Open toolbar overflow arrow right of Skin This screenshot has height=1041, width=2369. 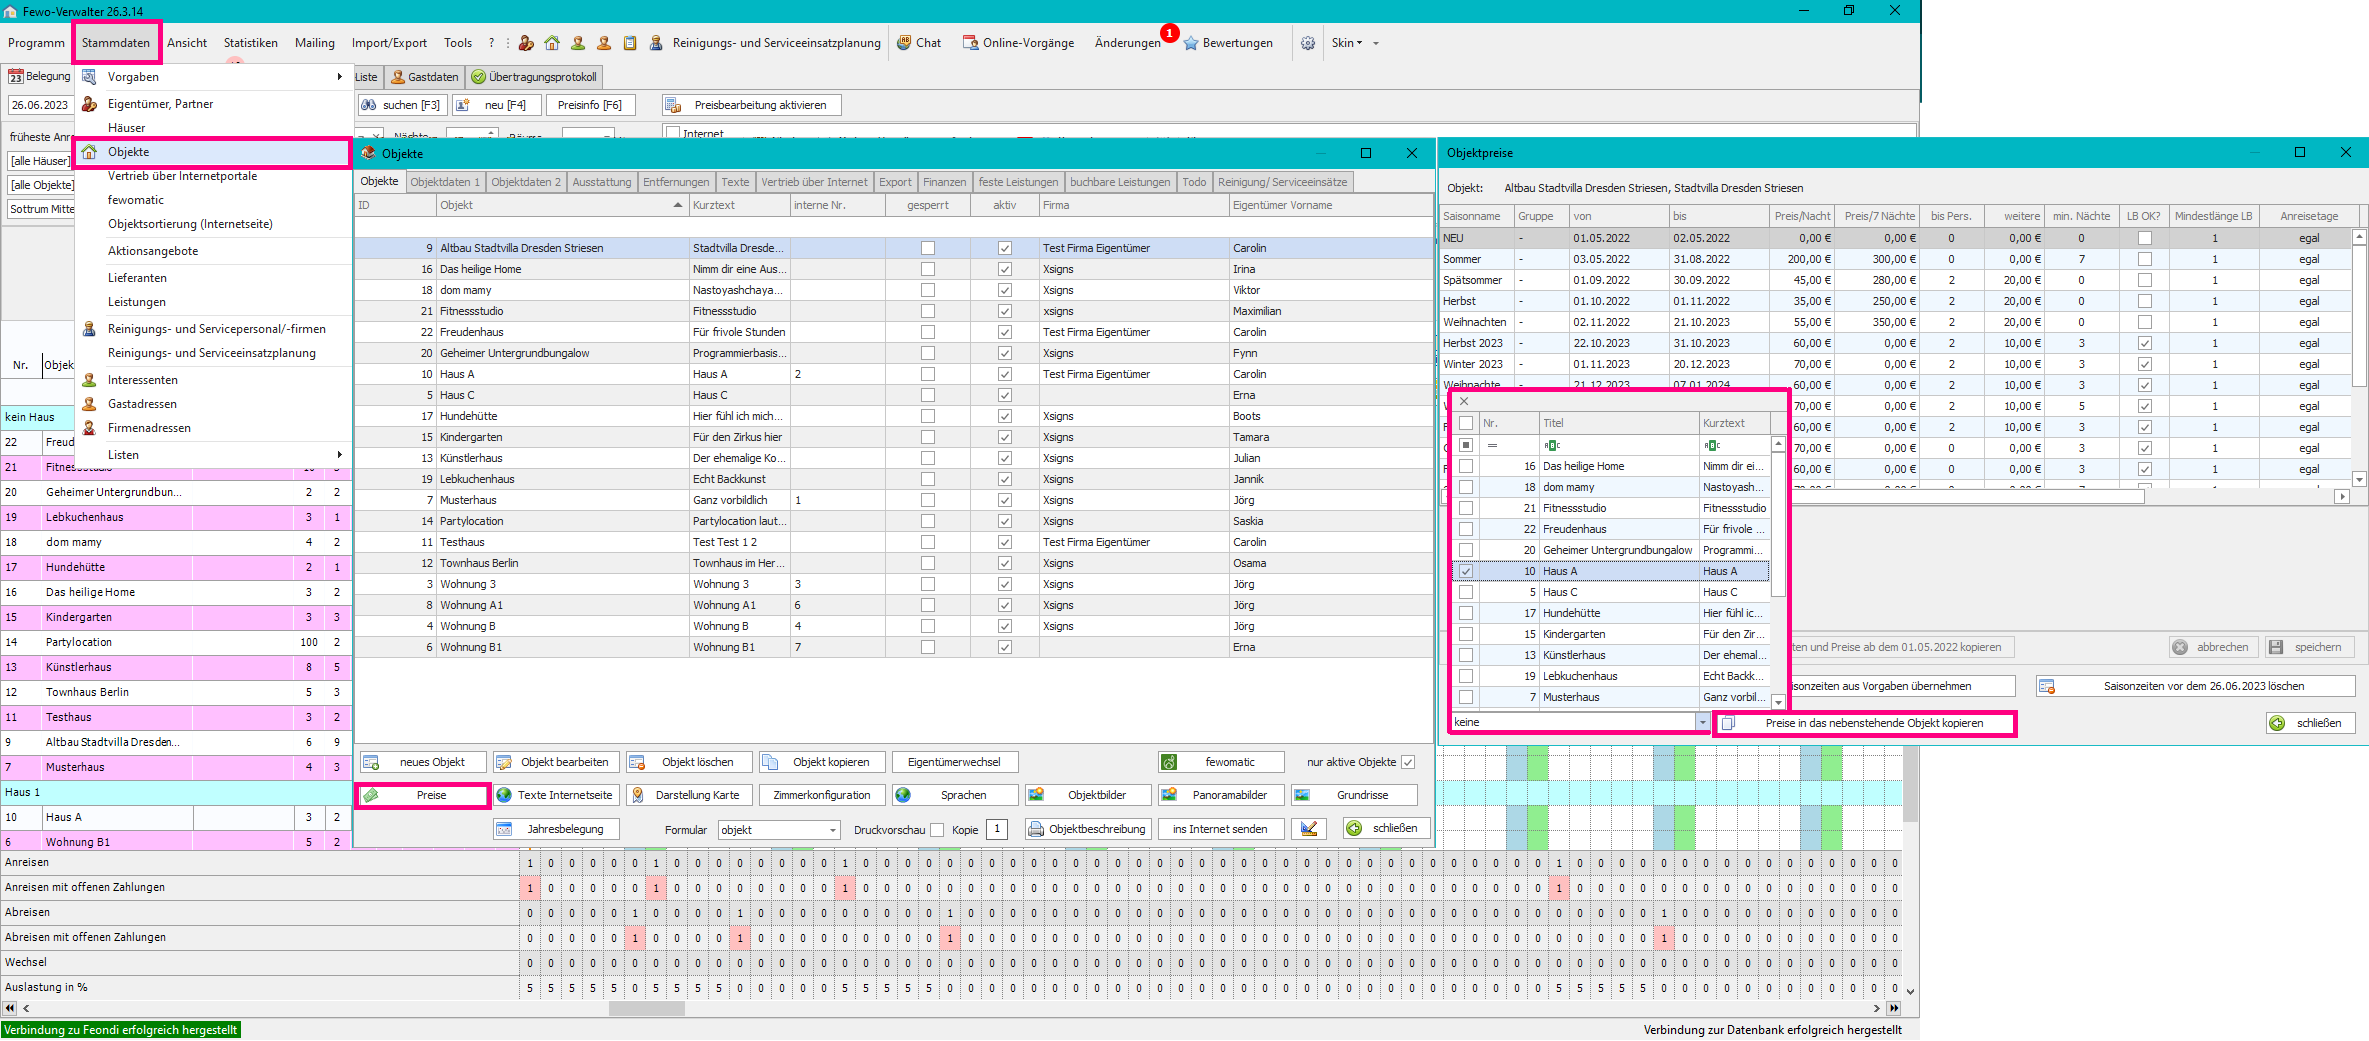(1376, 43)
